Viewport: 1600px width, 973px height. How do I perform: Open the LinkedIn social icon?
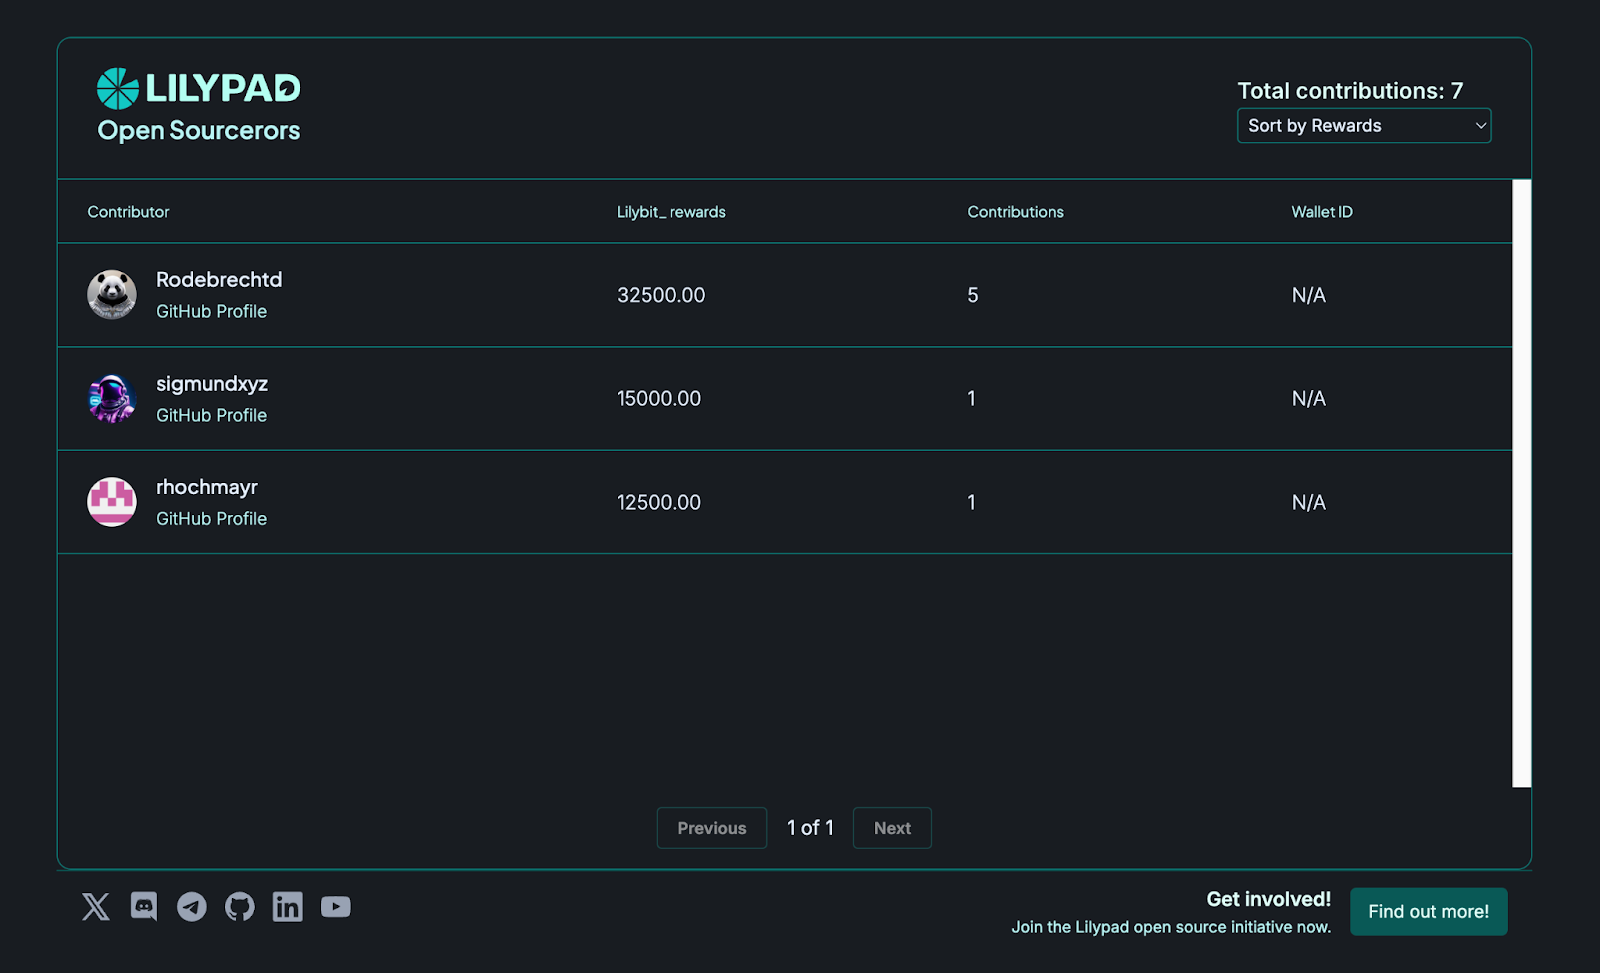pyautogui.click(x=288, y=907)
